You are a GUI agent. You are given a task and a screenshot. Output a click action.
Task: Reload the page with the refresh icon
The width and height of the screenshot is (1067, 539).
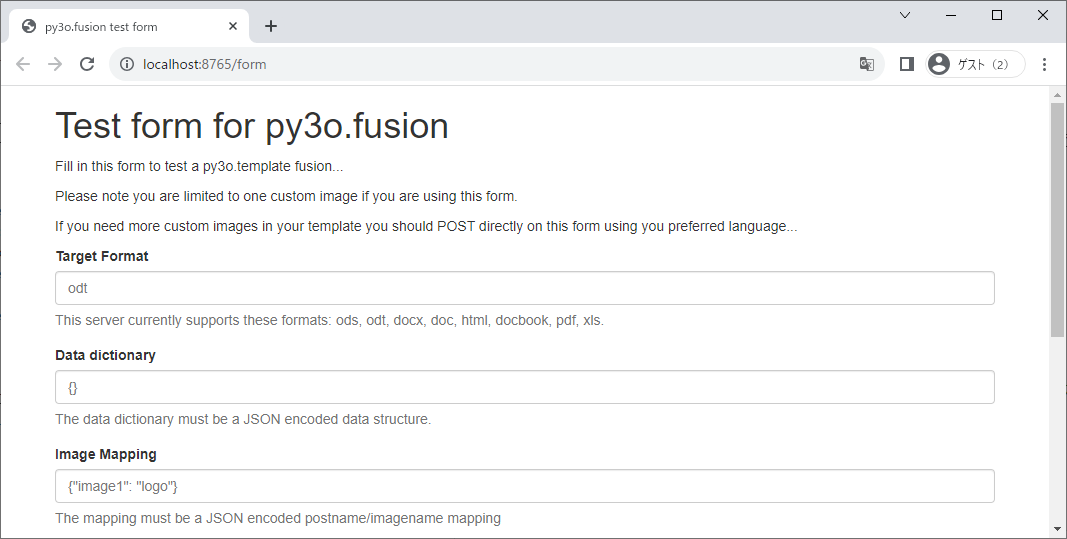(x=87, y=64)
